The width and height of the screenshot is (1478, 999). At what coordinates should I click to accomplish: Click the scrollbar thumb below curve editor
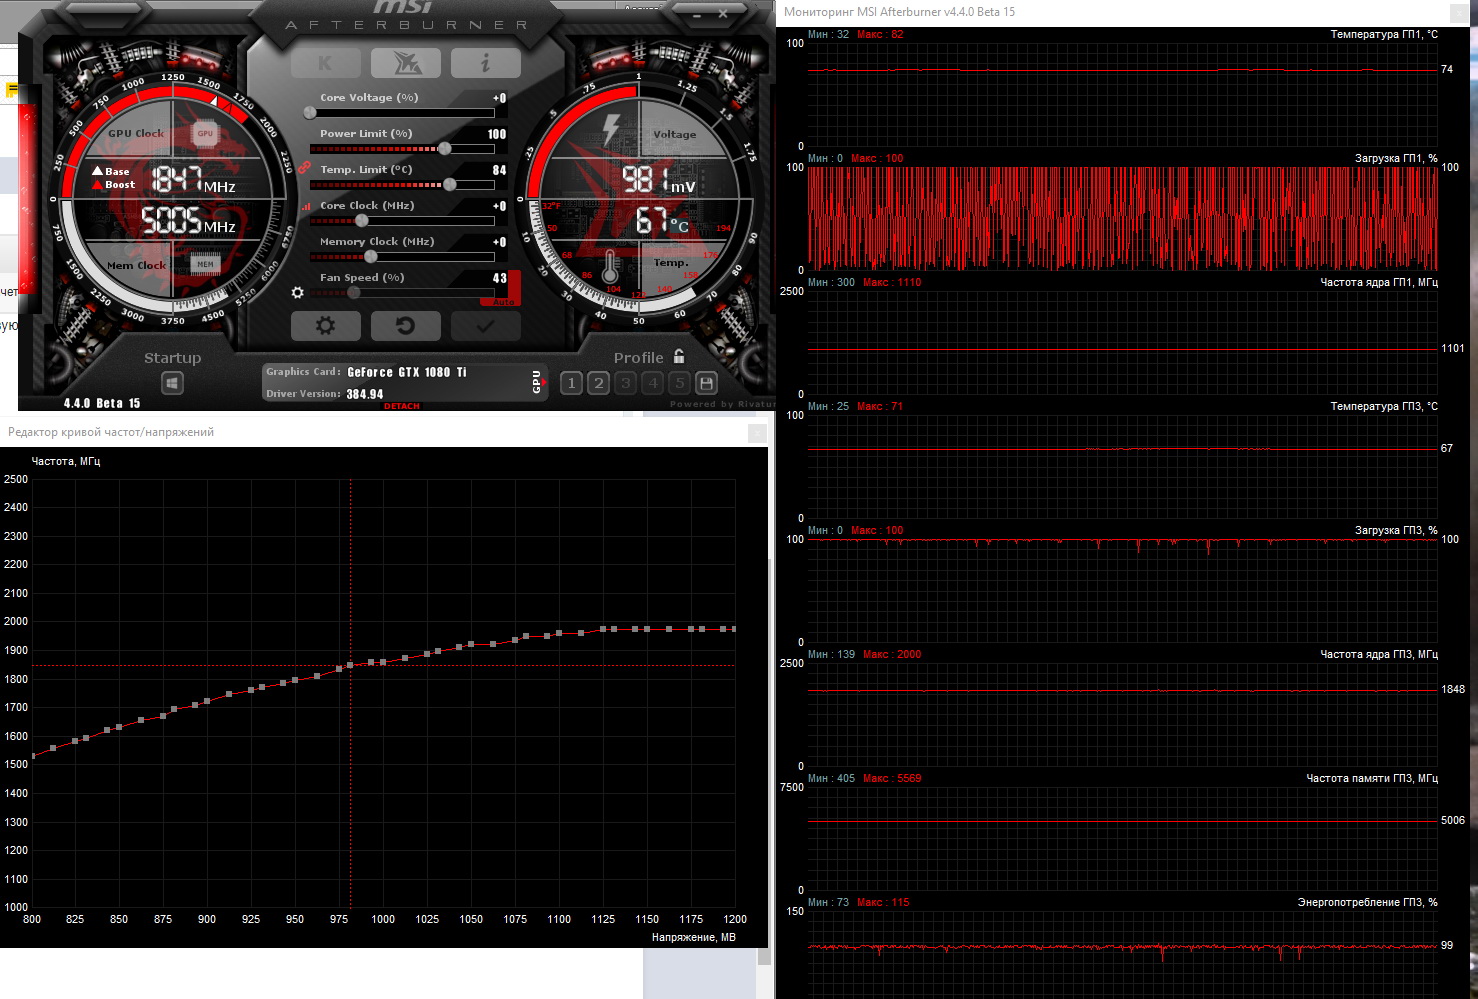pyautogui.click(x=764, y=956)
